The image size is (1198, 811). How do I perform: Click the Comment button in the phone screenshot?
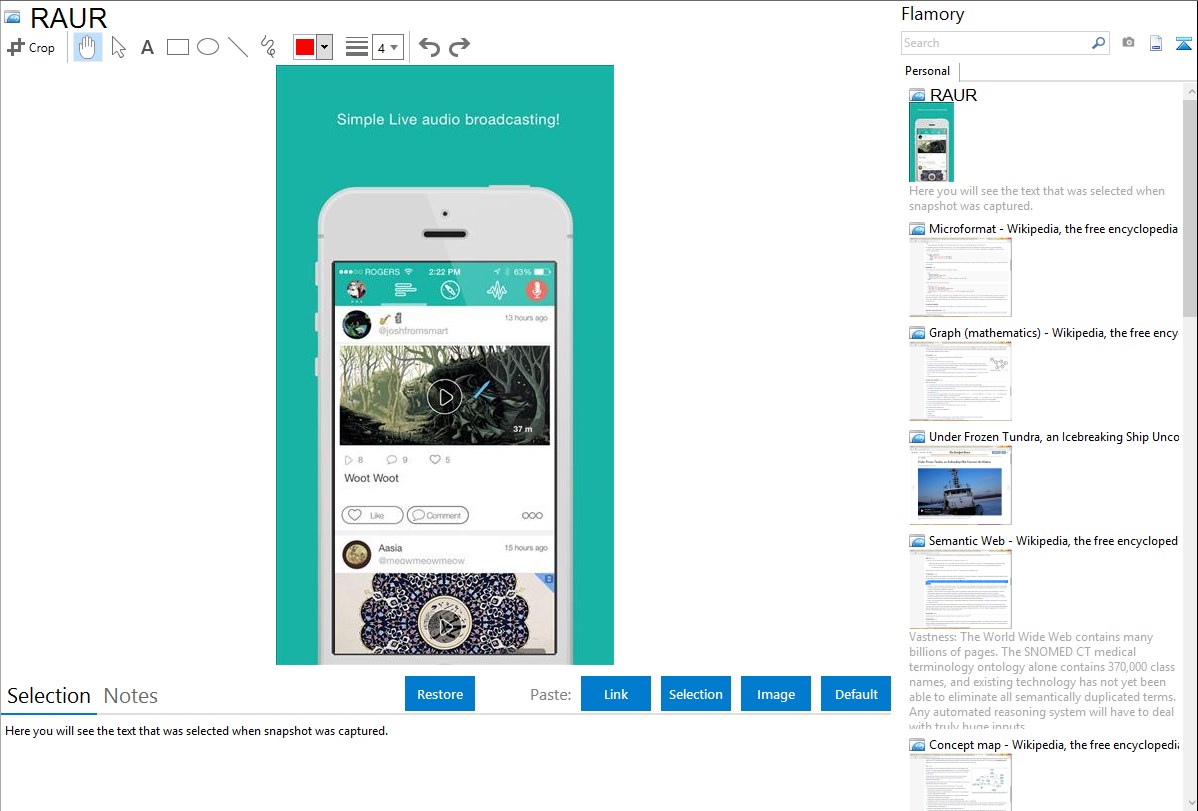(438, 515)
